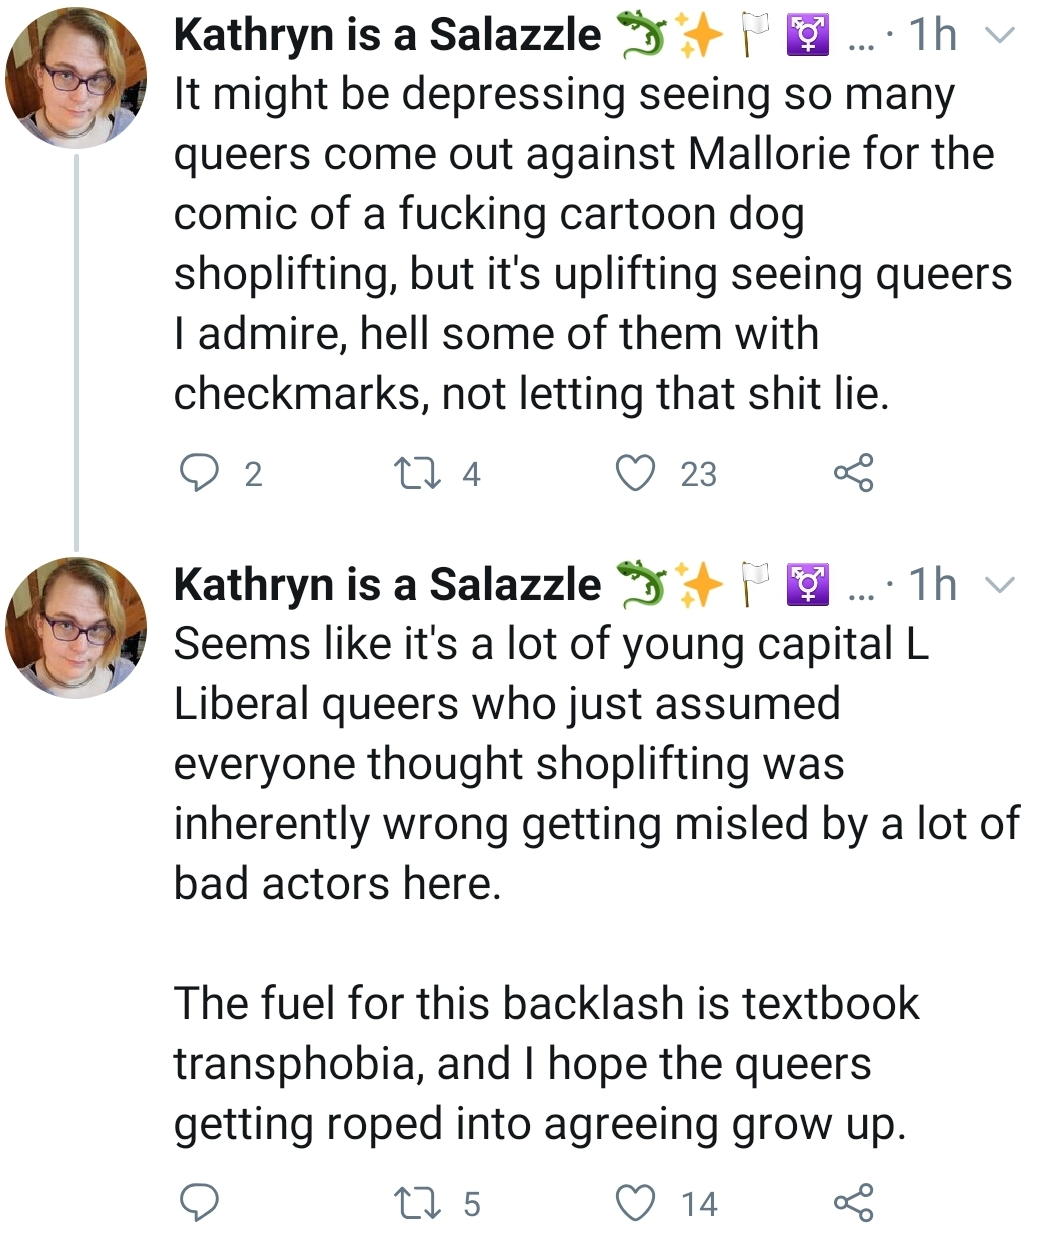Open the tweet text about cartoon dog shoplifting
Viewport: 1053px width, 1236px height.
tap(593, 243)
